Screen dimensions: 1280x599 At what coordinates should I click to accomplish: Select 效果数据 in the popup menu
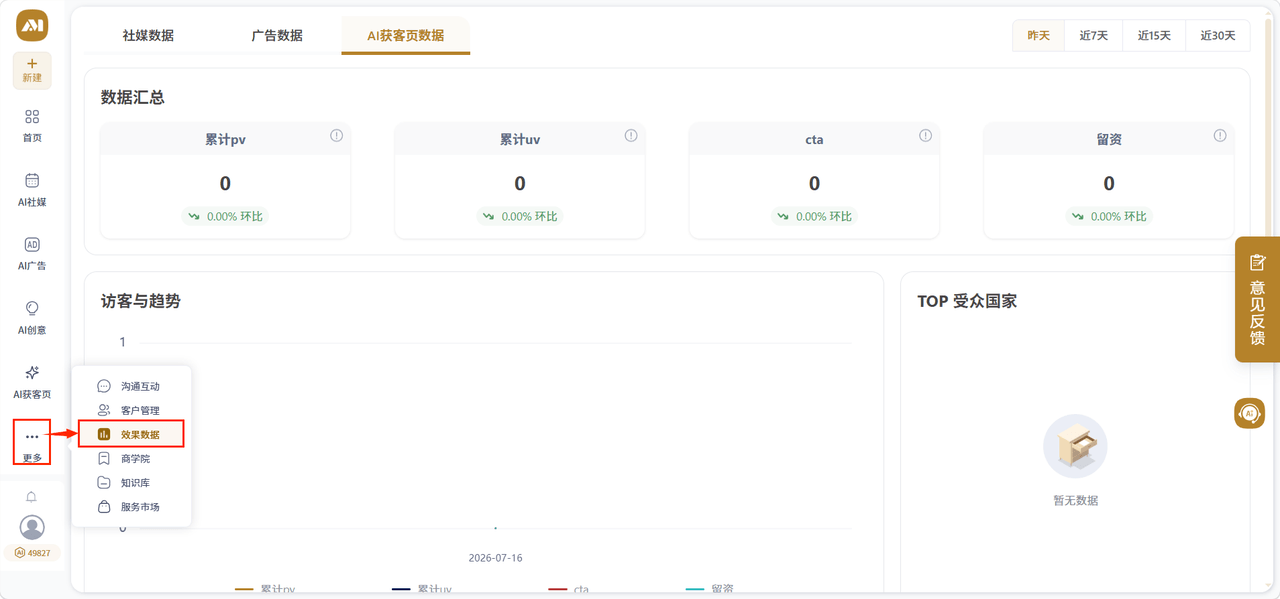[x=131, y=434]
